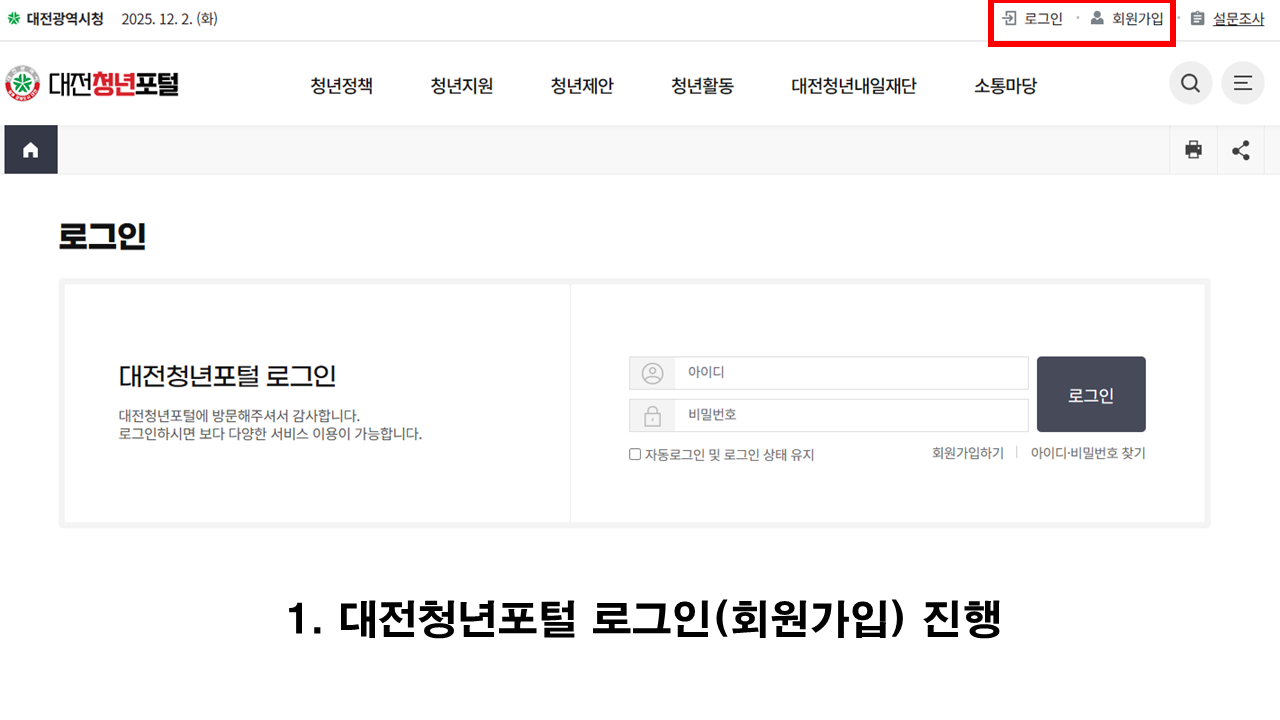The width and height of the screenshot is (1280, 720).
Task: Click the share icon
Action: click(x=1241, y=150)
